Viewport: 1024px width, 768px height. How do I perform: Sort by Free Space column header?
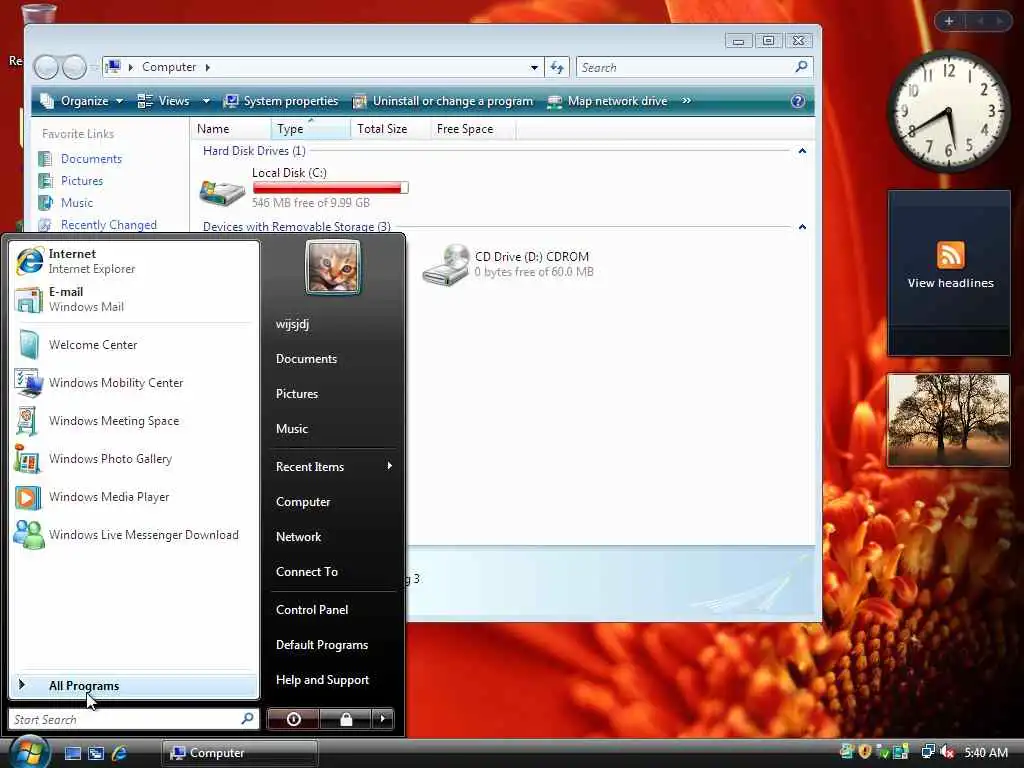pos(473,129)
